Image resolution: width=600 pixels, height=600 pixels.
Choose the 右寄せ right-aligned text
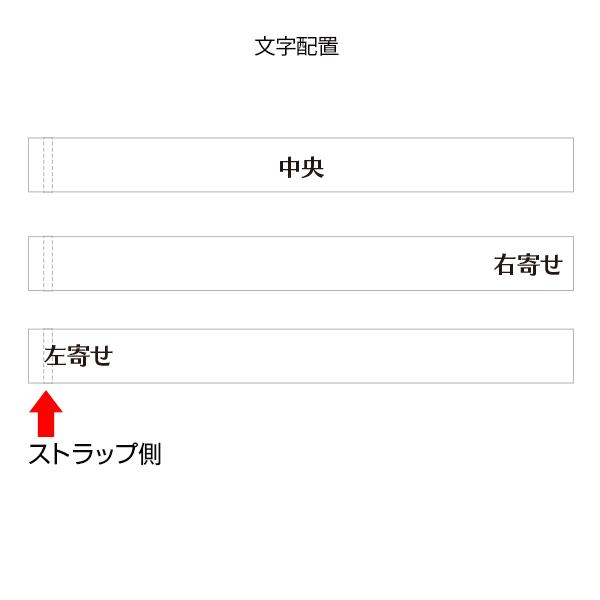528,265
